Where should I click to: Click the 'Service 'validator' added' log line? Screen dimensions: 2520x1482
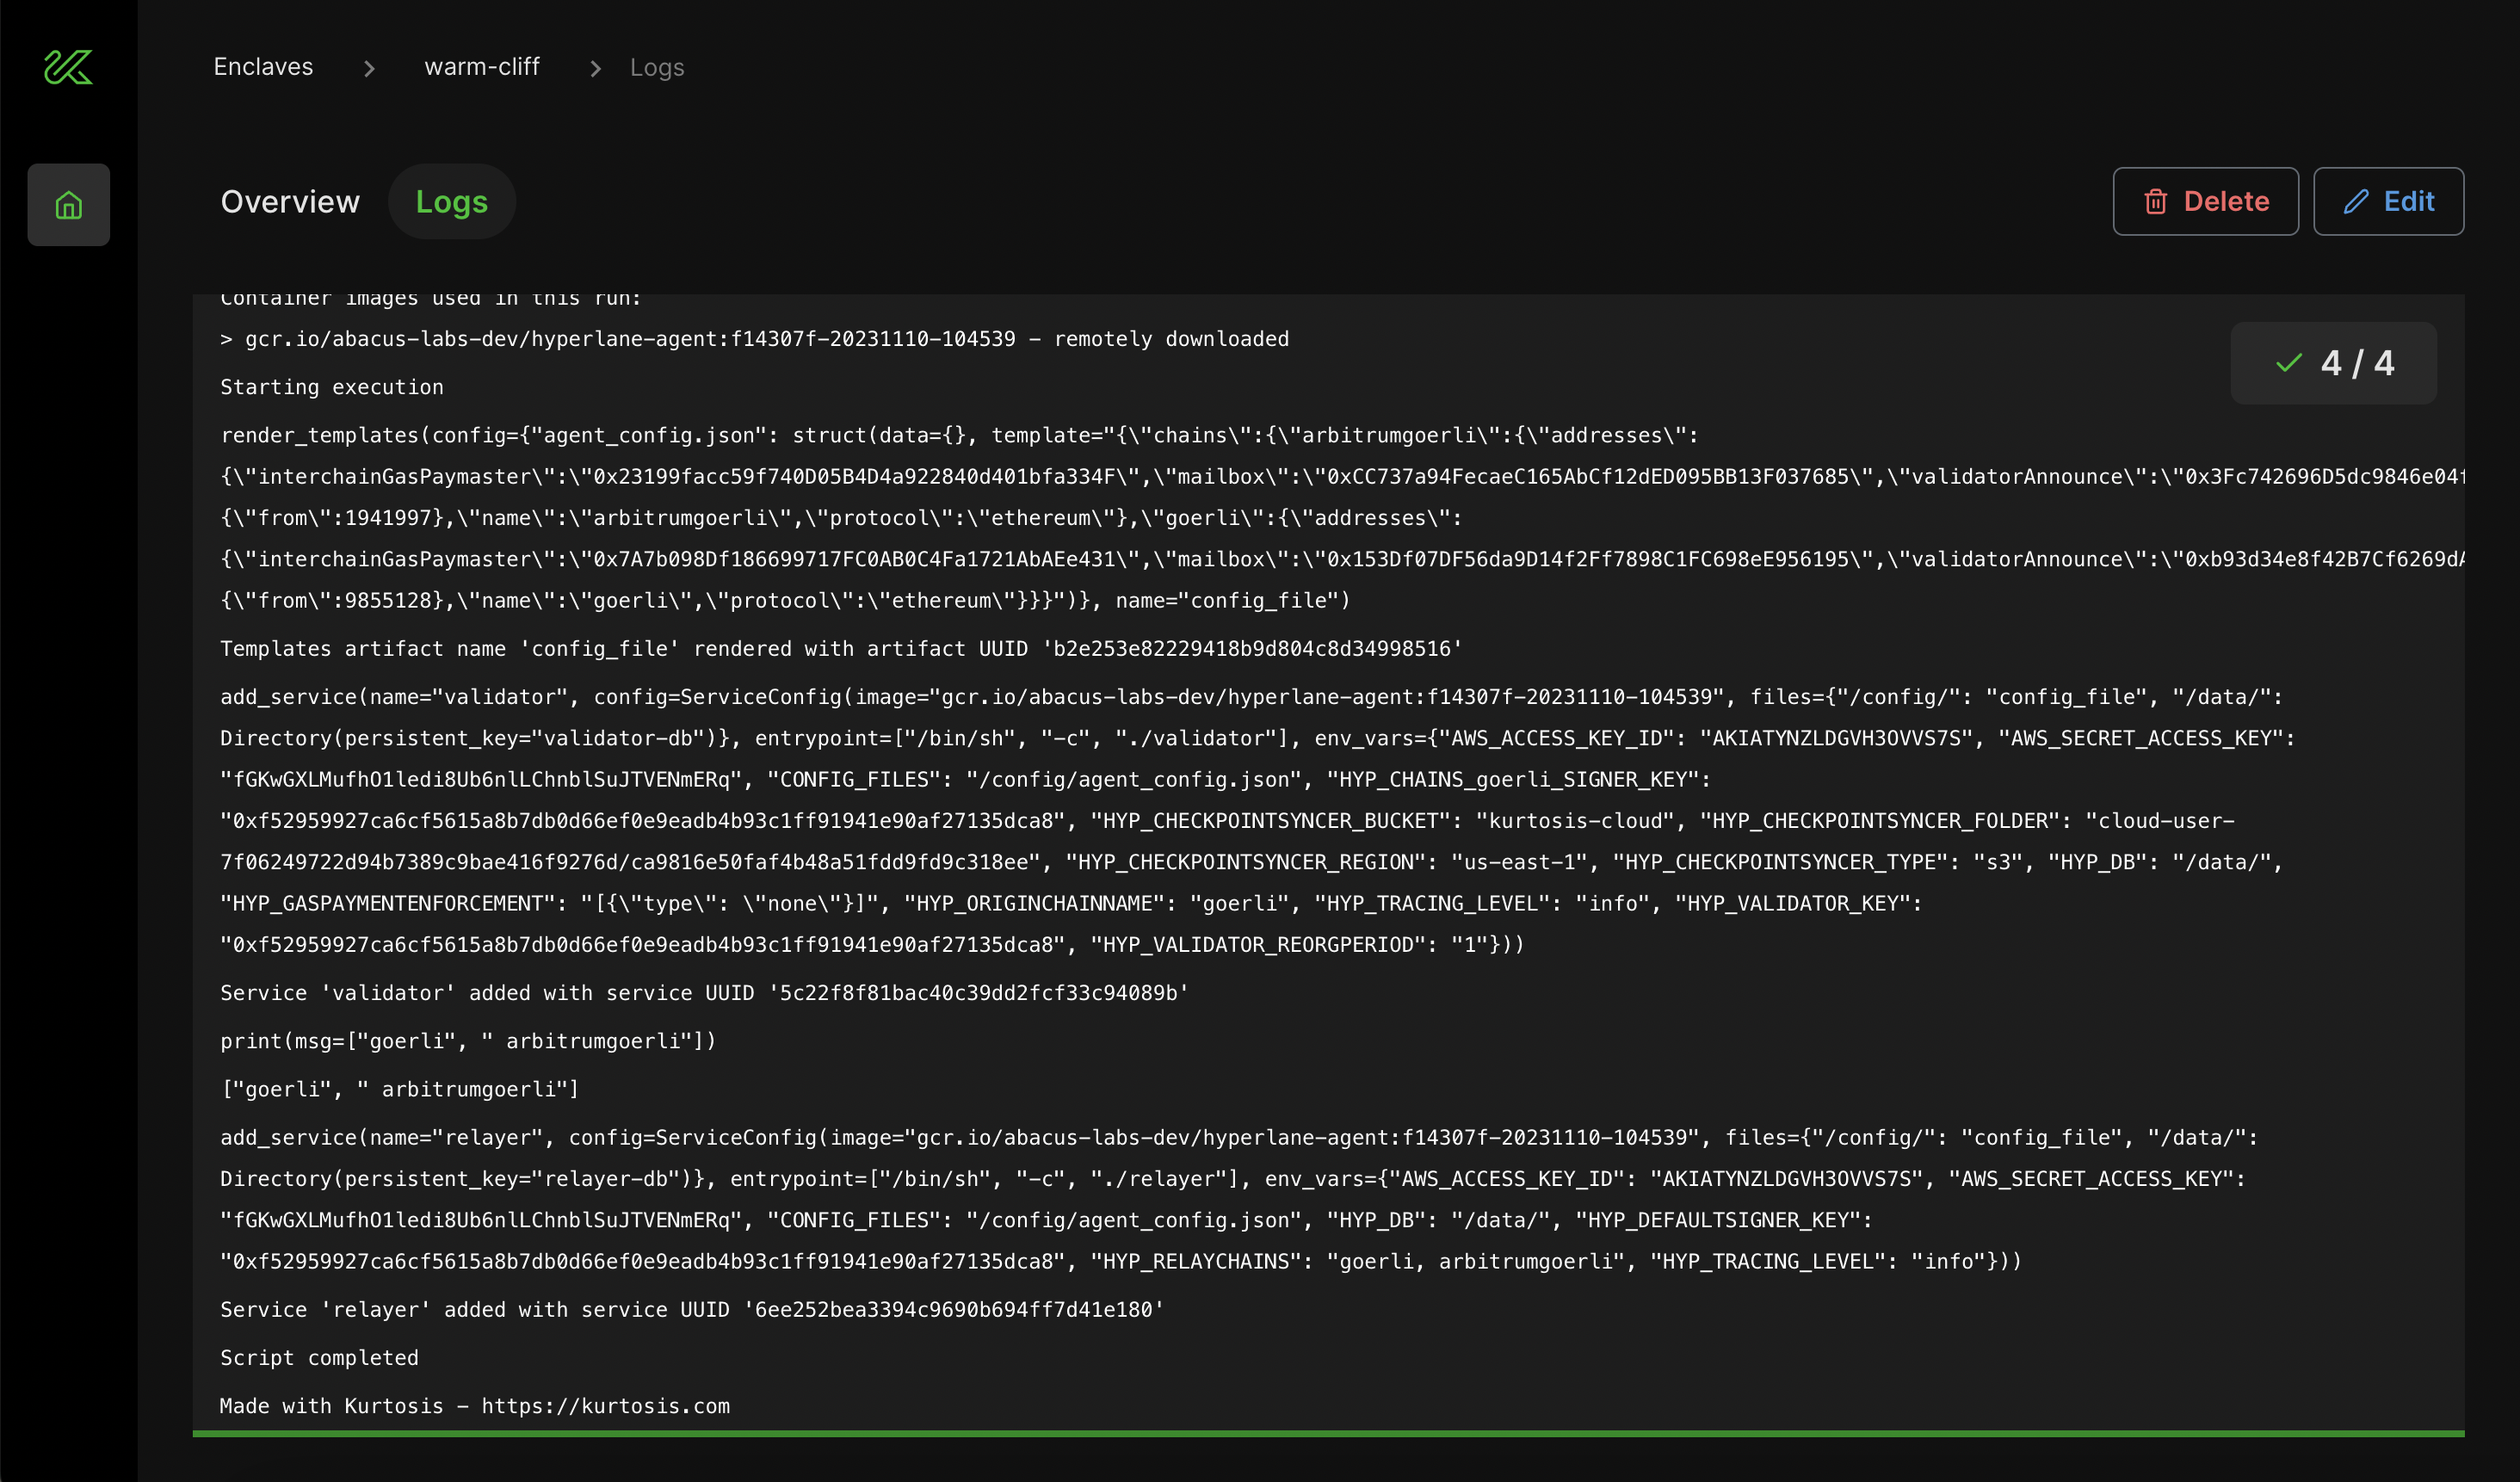tap(704, 993)
